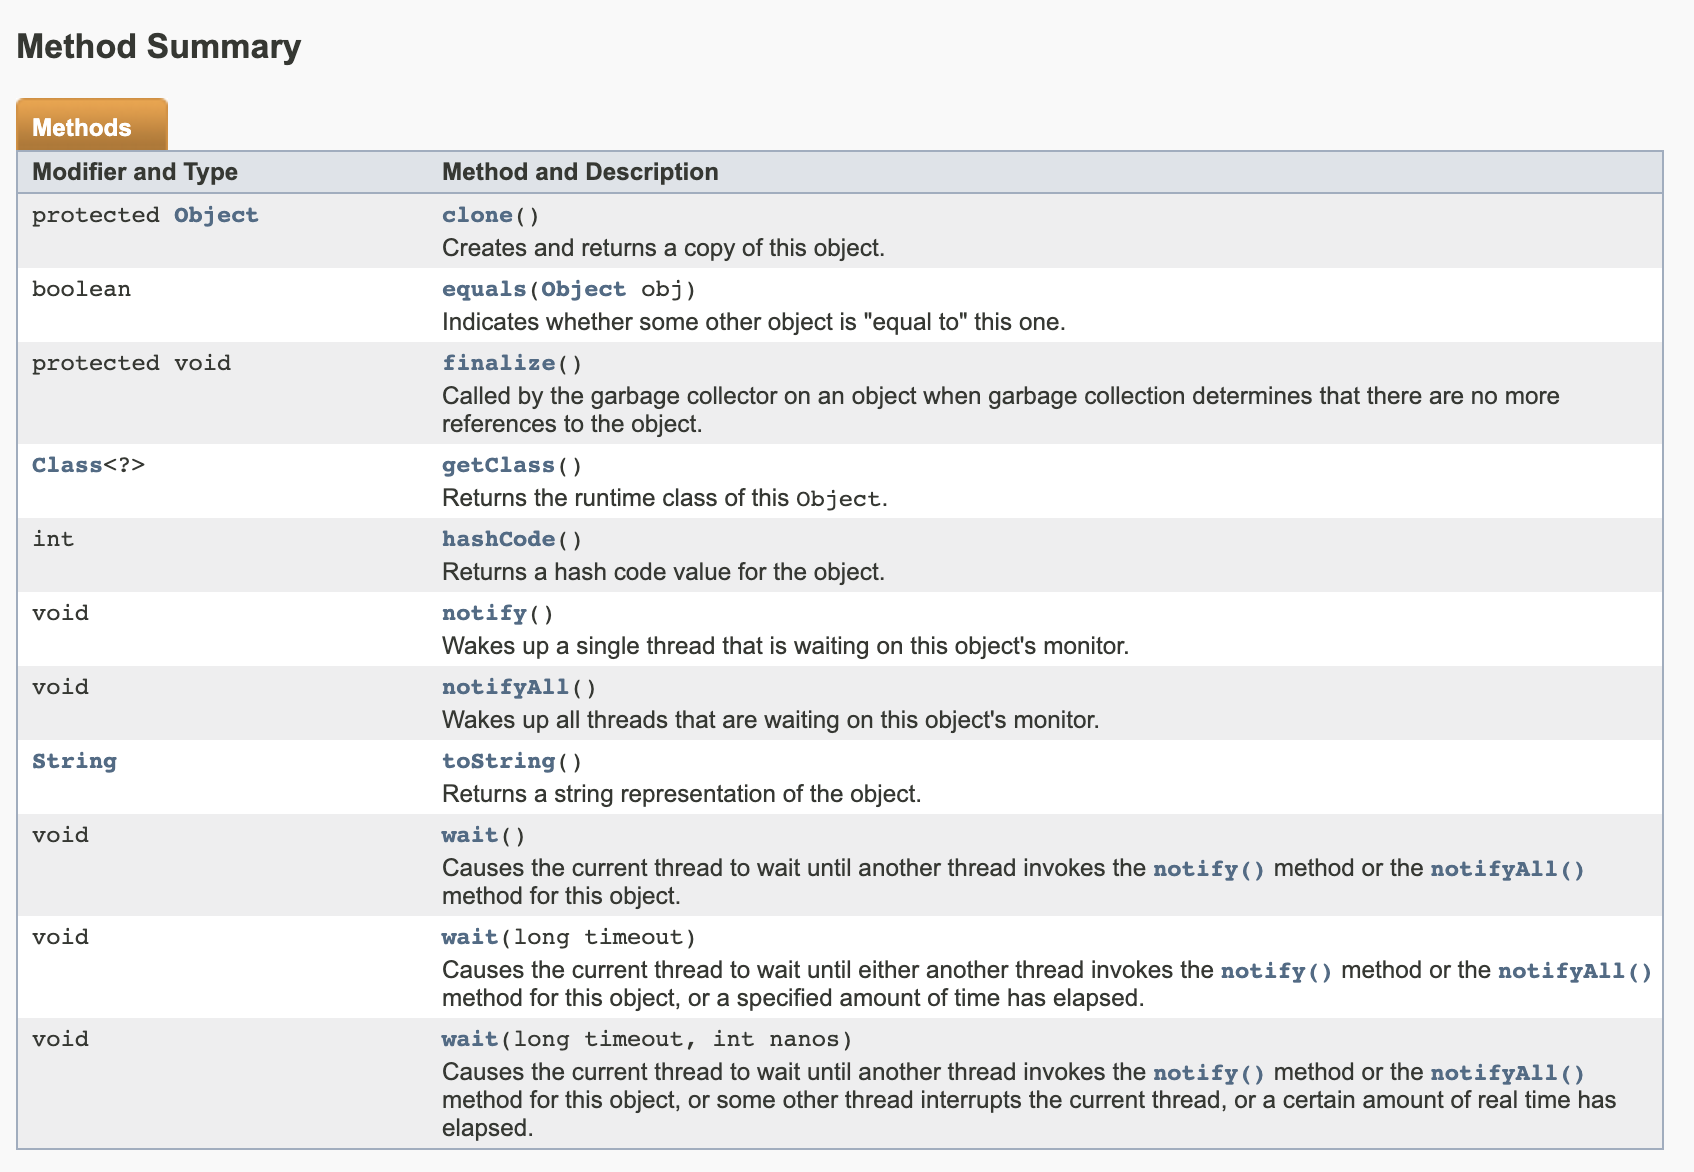1694x1172 pixels.
Task: Click the 'boolean' return type text
Action: (81, 289)
